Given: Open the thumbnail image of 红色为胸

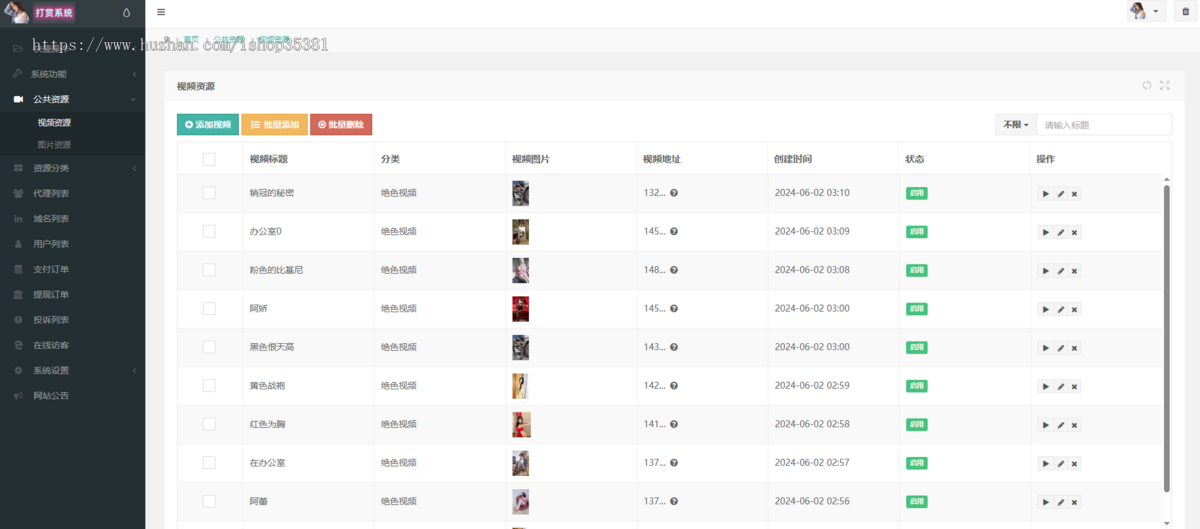Looking at the screenshot, I should click(521, 424).
